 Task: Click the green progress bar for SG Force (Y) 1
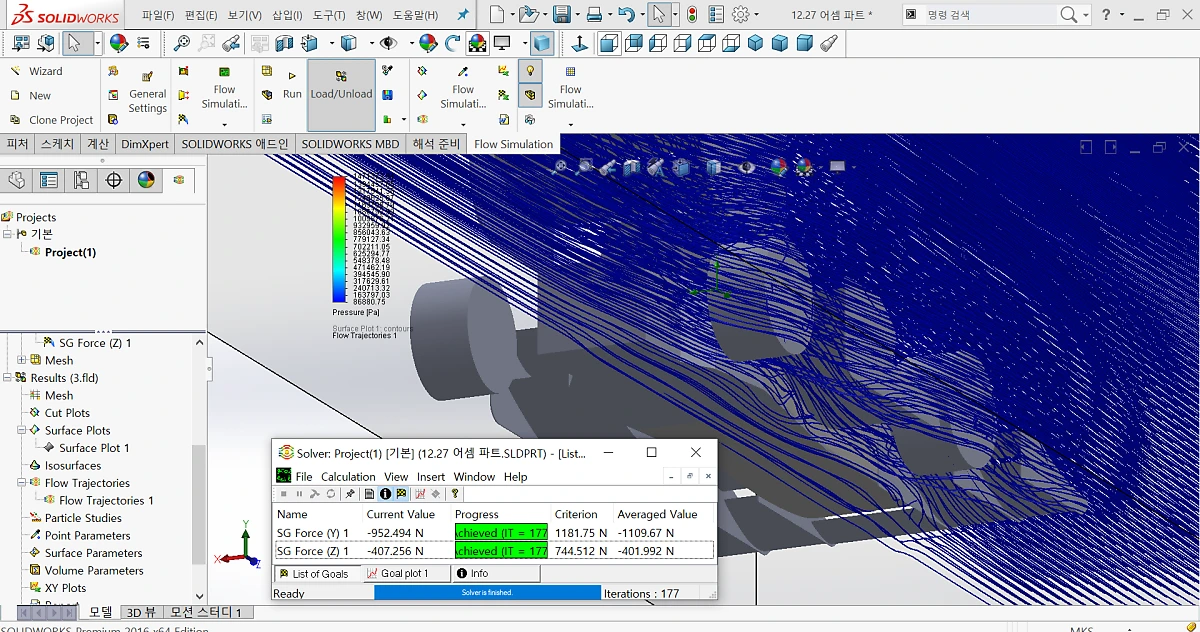[501, 533]
